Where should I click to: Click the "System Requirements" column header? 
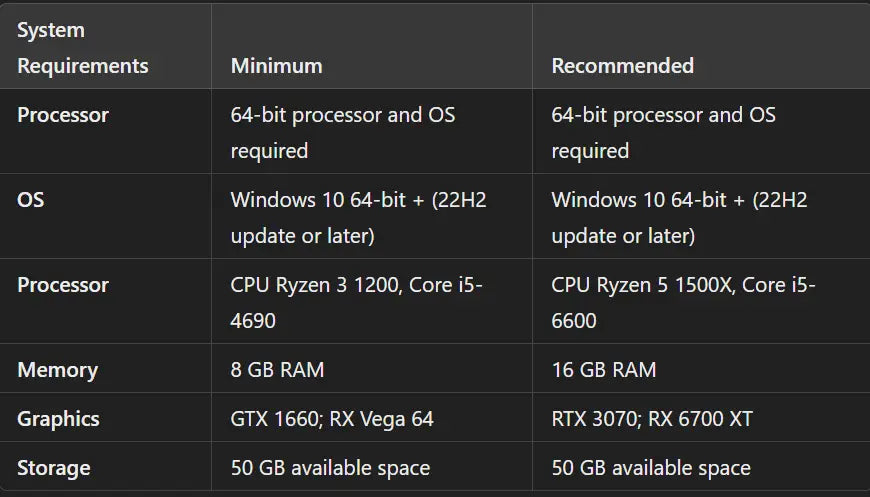tap(82, 48)
